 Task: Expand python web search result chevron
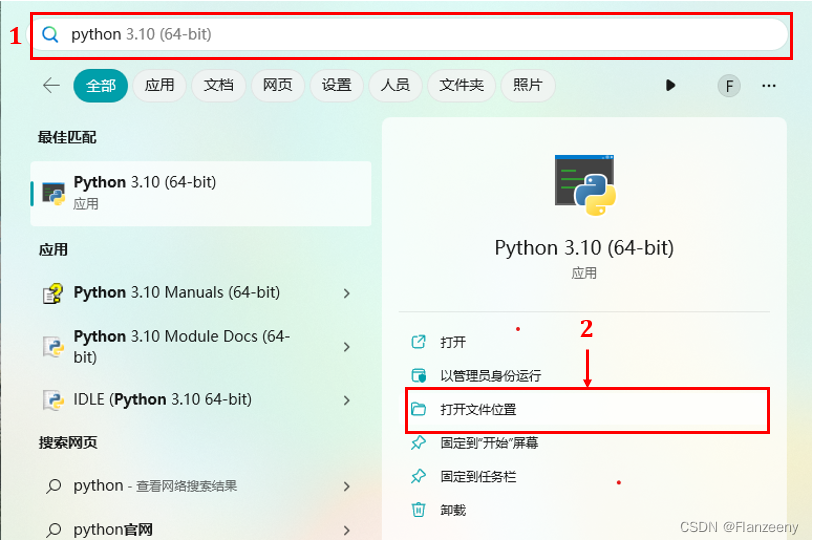point(347,486)
